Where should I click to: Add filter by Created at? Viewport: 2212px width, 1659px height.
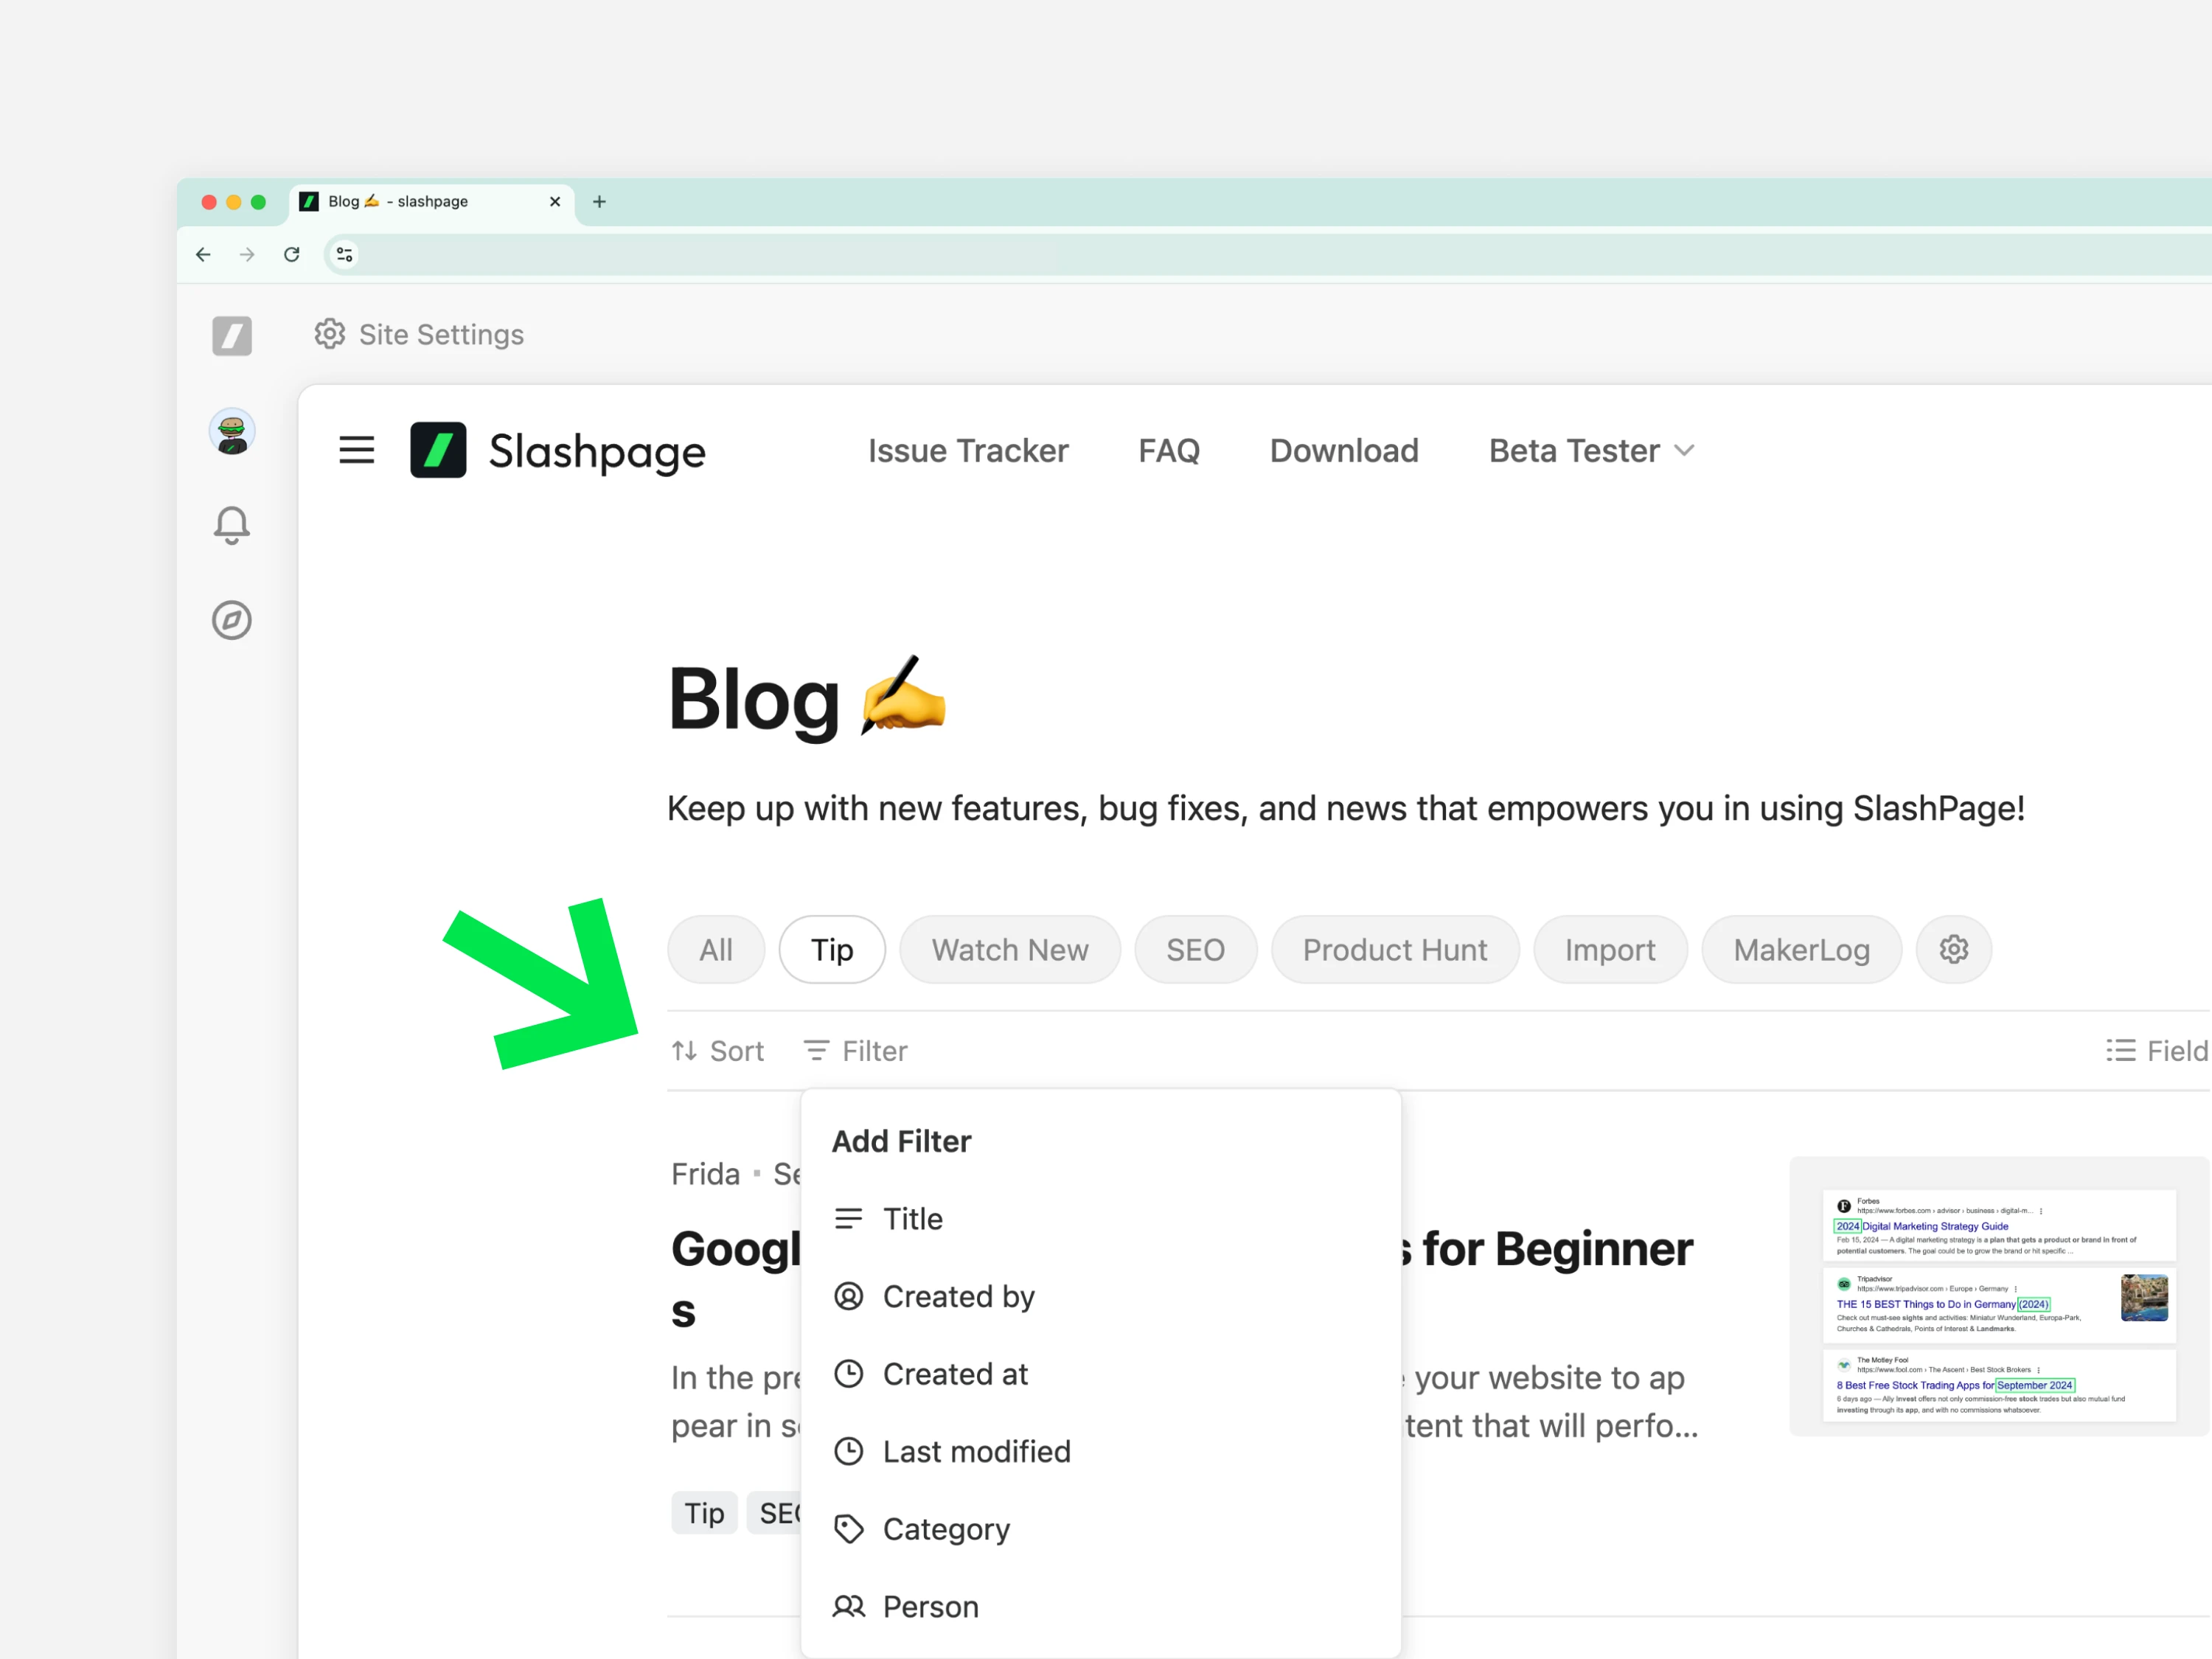coord(1100,1374)
